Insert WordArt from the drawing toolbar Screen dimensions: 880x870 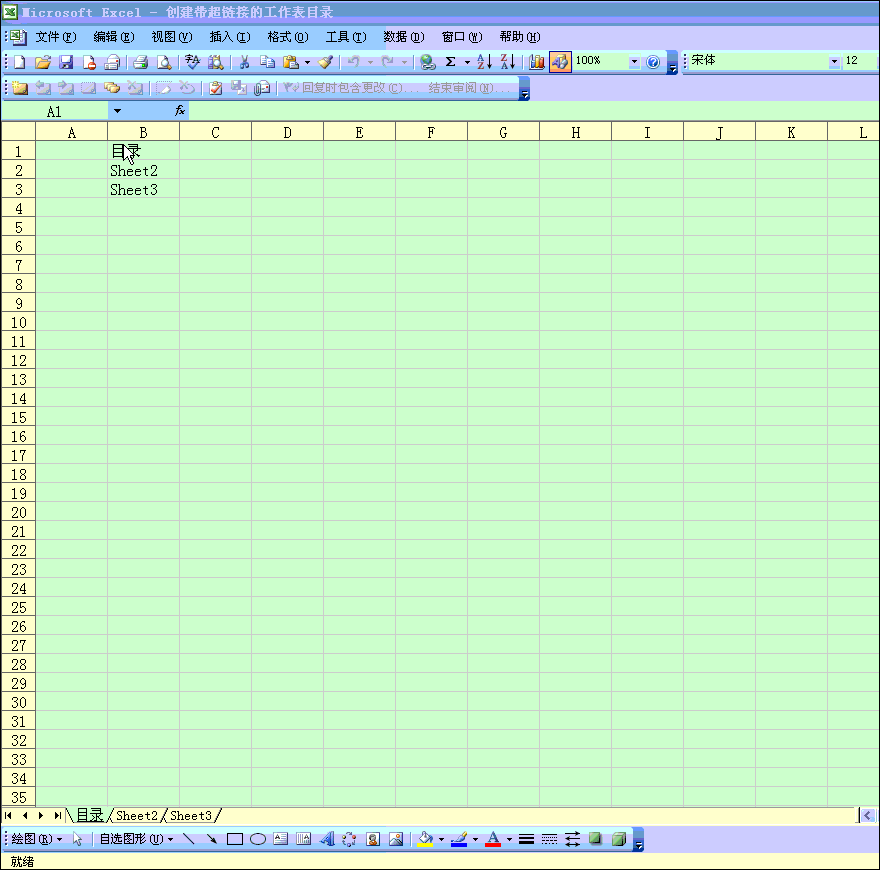pos(326,839)
